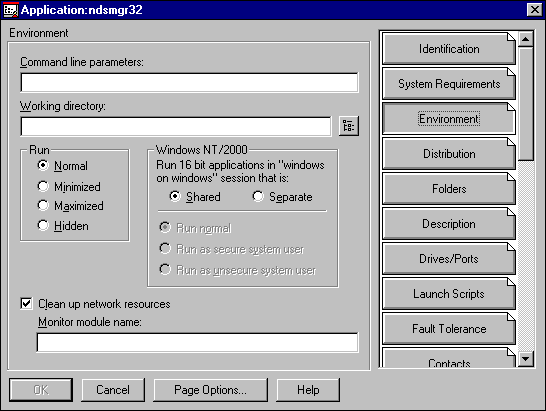Show the Fault Tolerance page
The image size is (546, 411).
tap(449, 328)
